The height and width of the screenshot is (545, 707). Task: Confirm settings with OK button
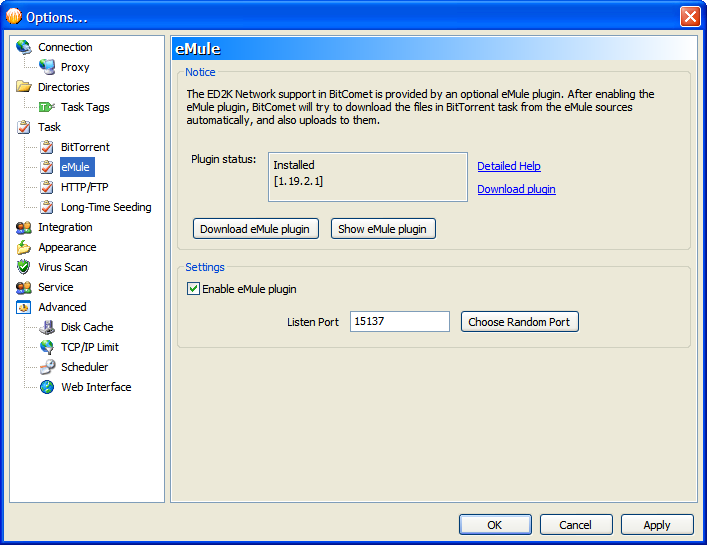495,524
